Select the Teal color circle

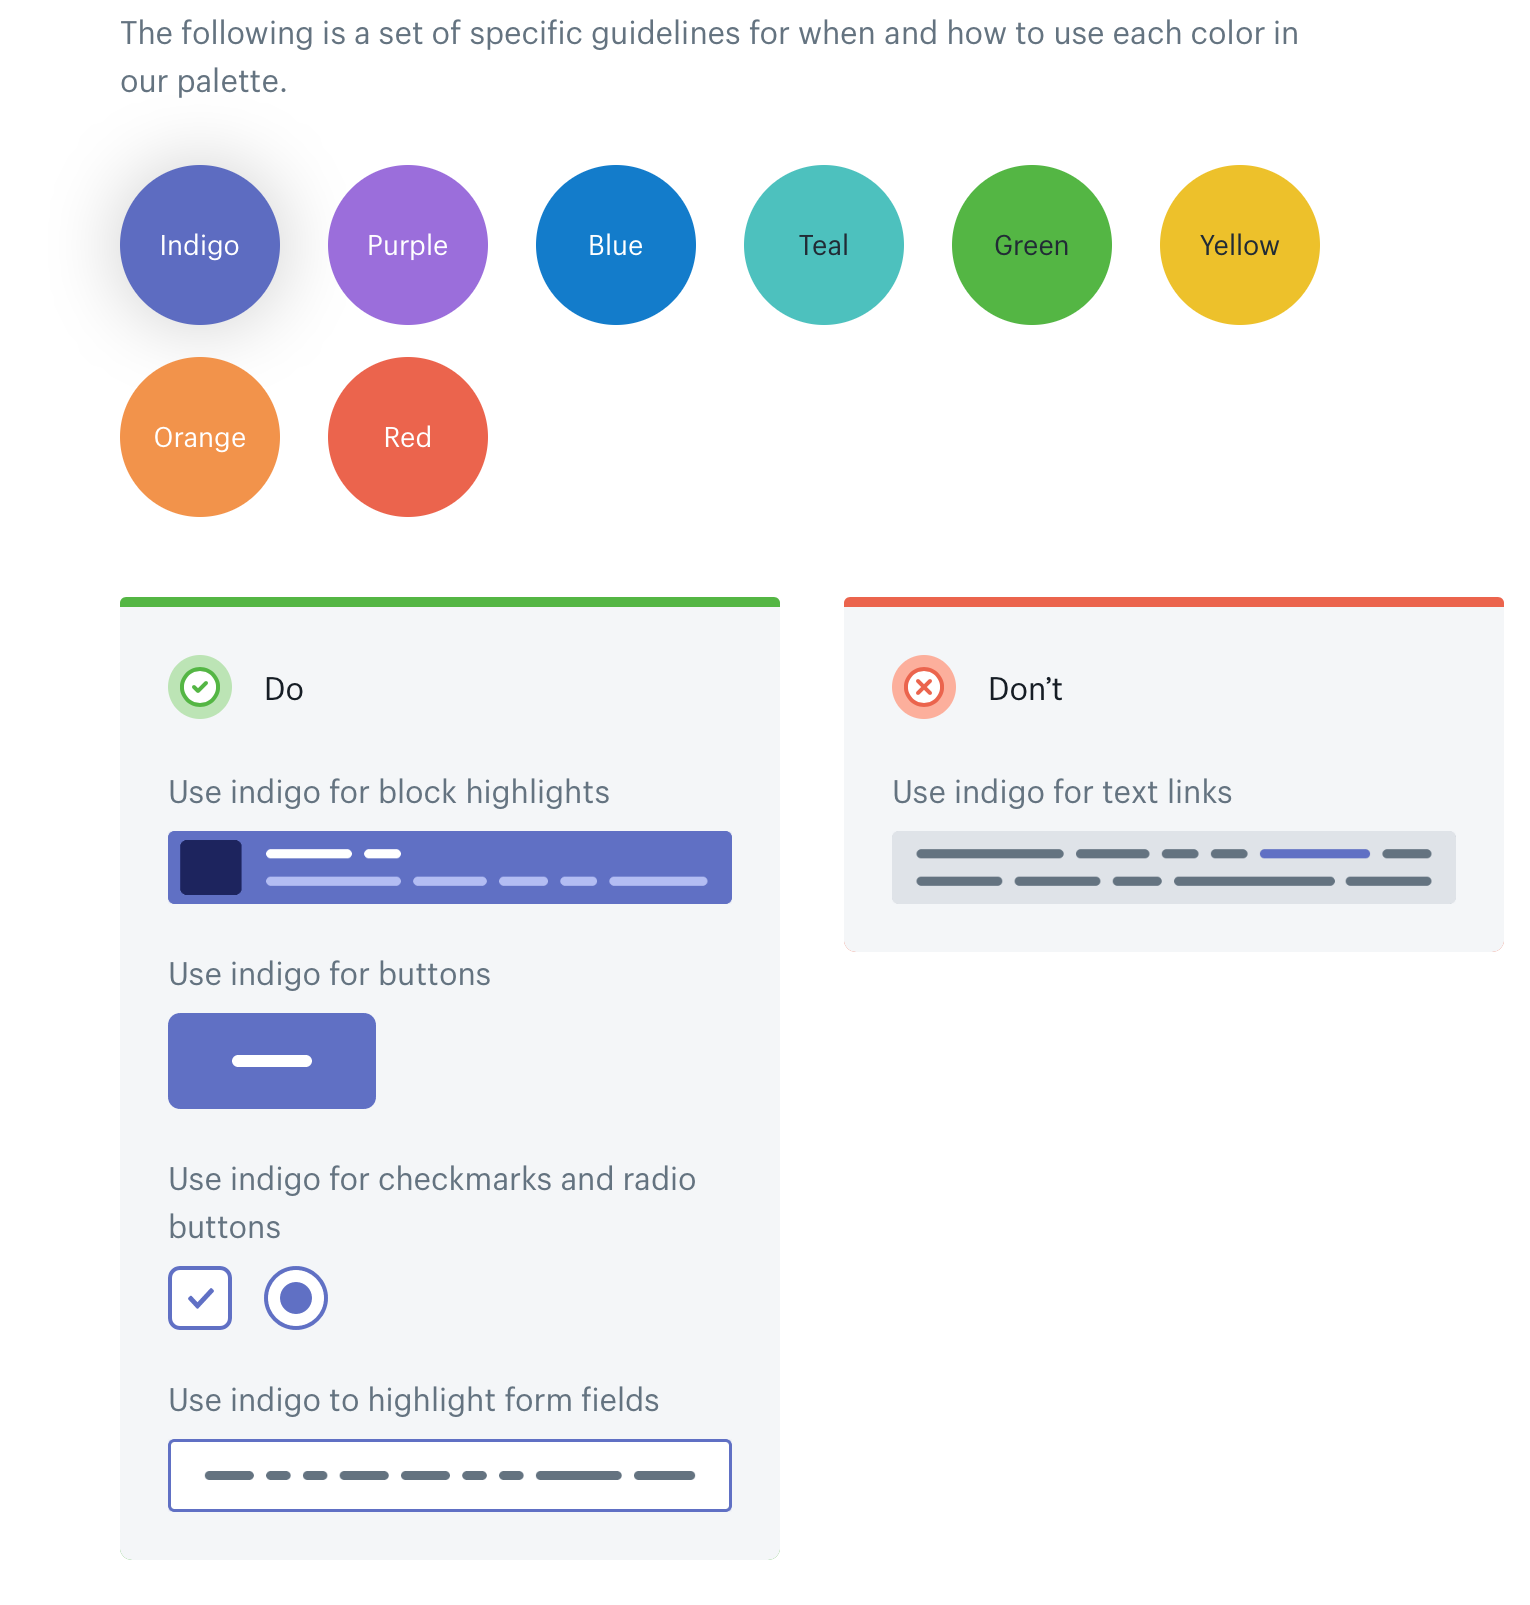(824, 245)
